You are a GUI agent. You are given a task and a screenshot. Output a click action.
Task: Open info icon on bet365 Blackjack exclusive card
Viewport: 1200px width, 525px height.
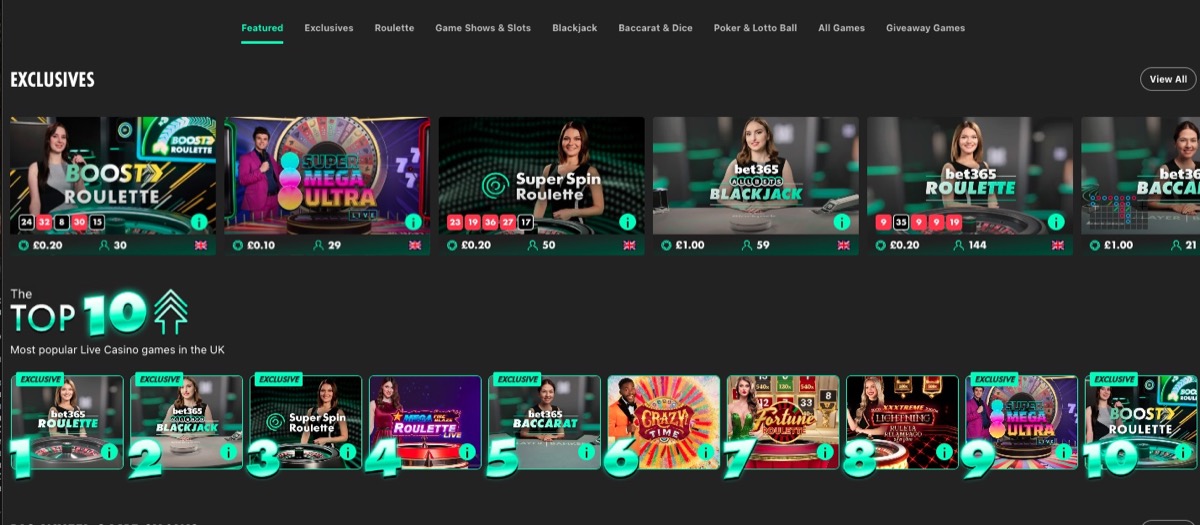point(841,221)
